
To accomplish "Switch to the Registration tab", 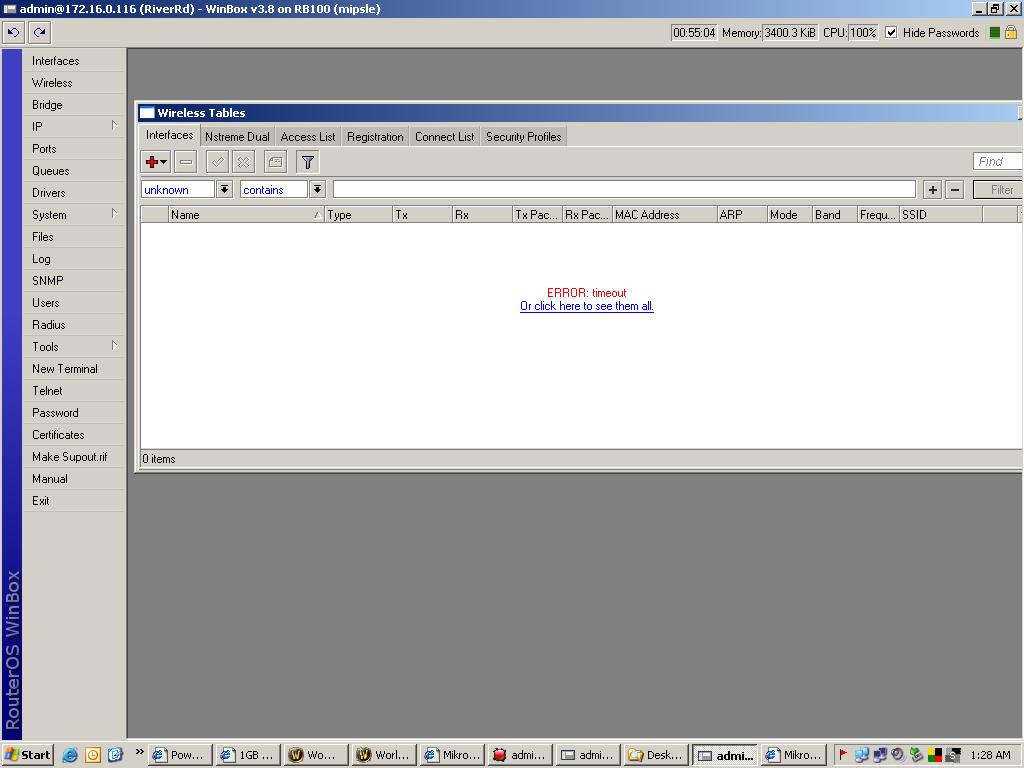I will pos(375,136).
